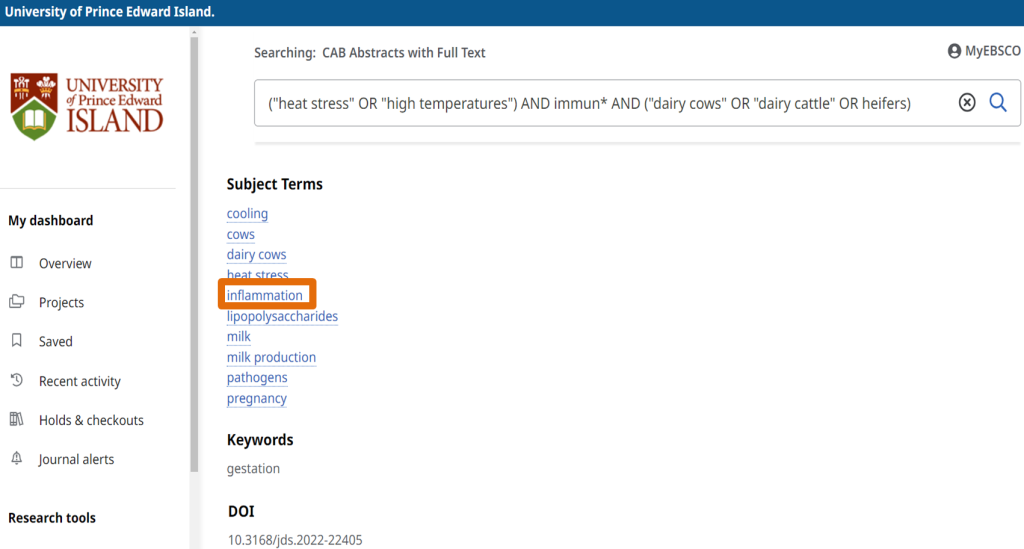Open the Overview menu item
1024x549 pixels.
pos(65,264)
